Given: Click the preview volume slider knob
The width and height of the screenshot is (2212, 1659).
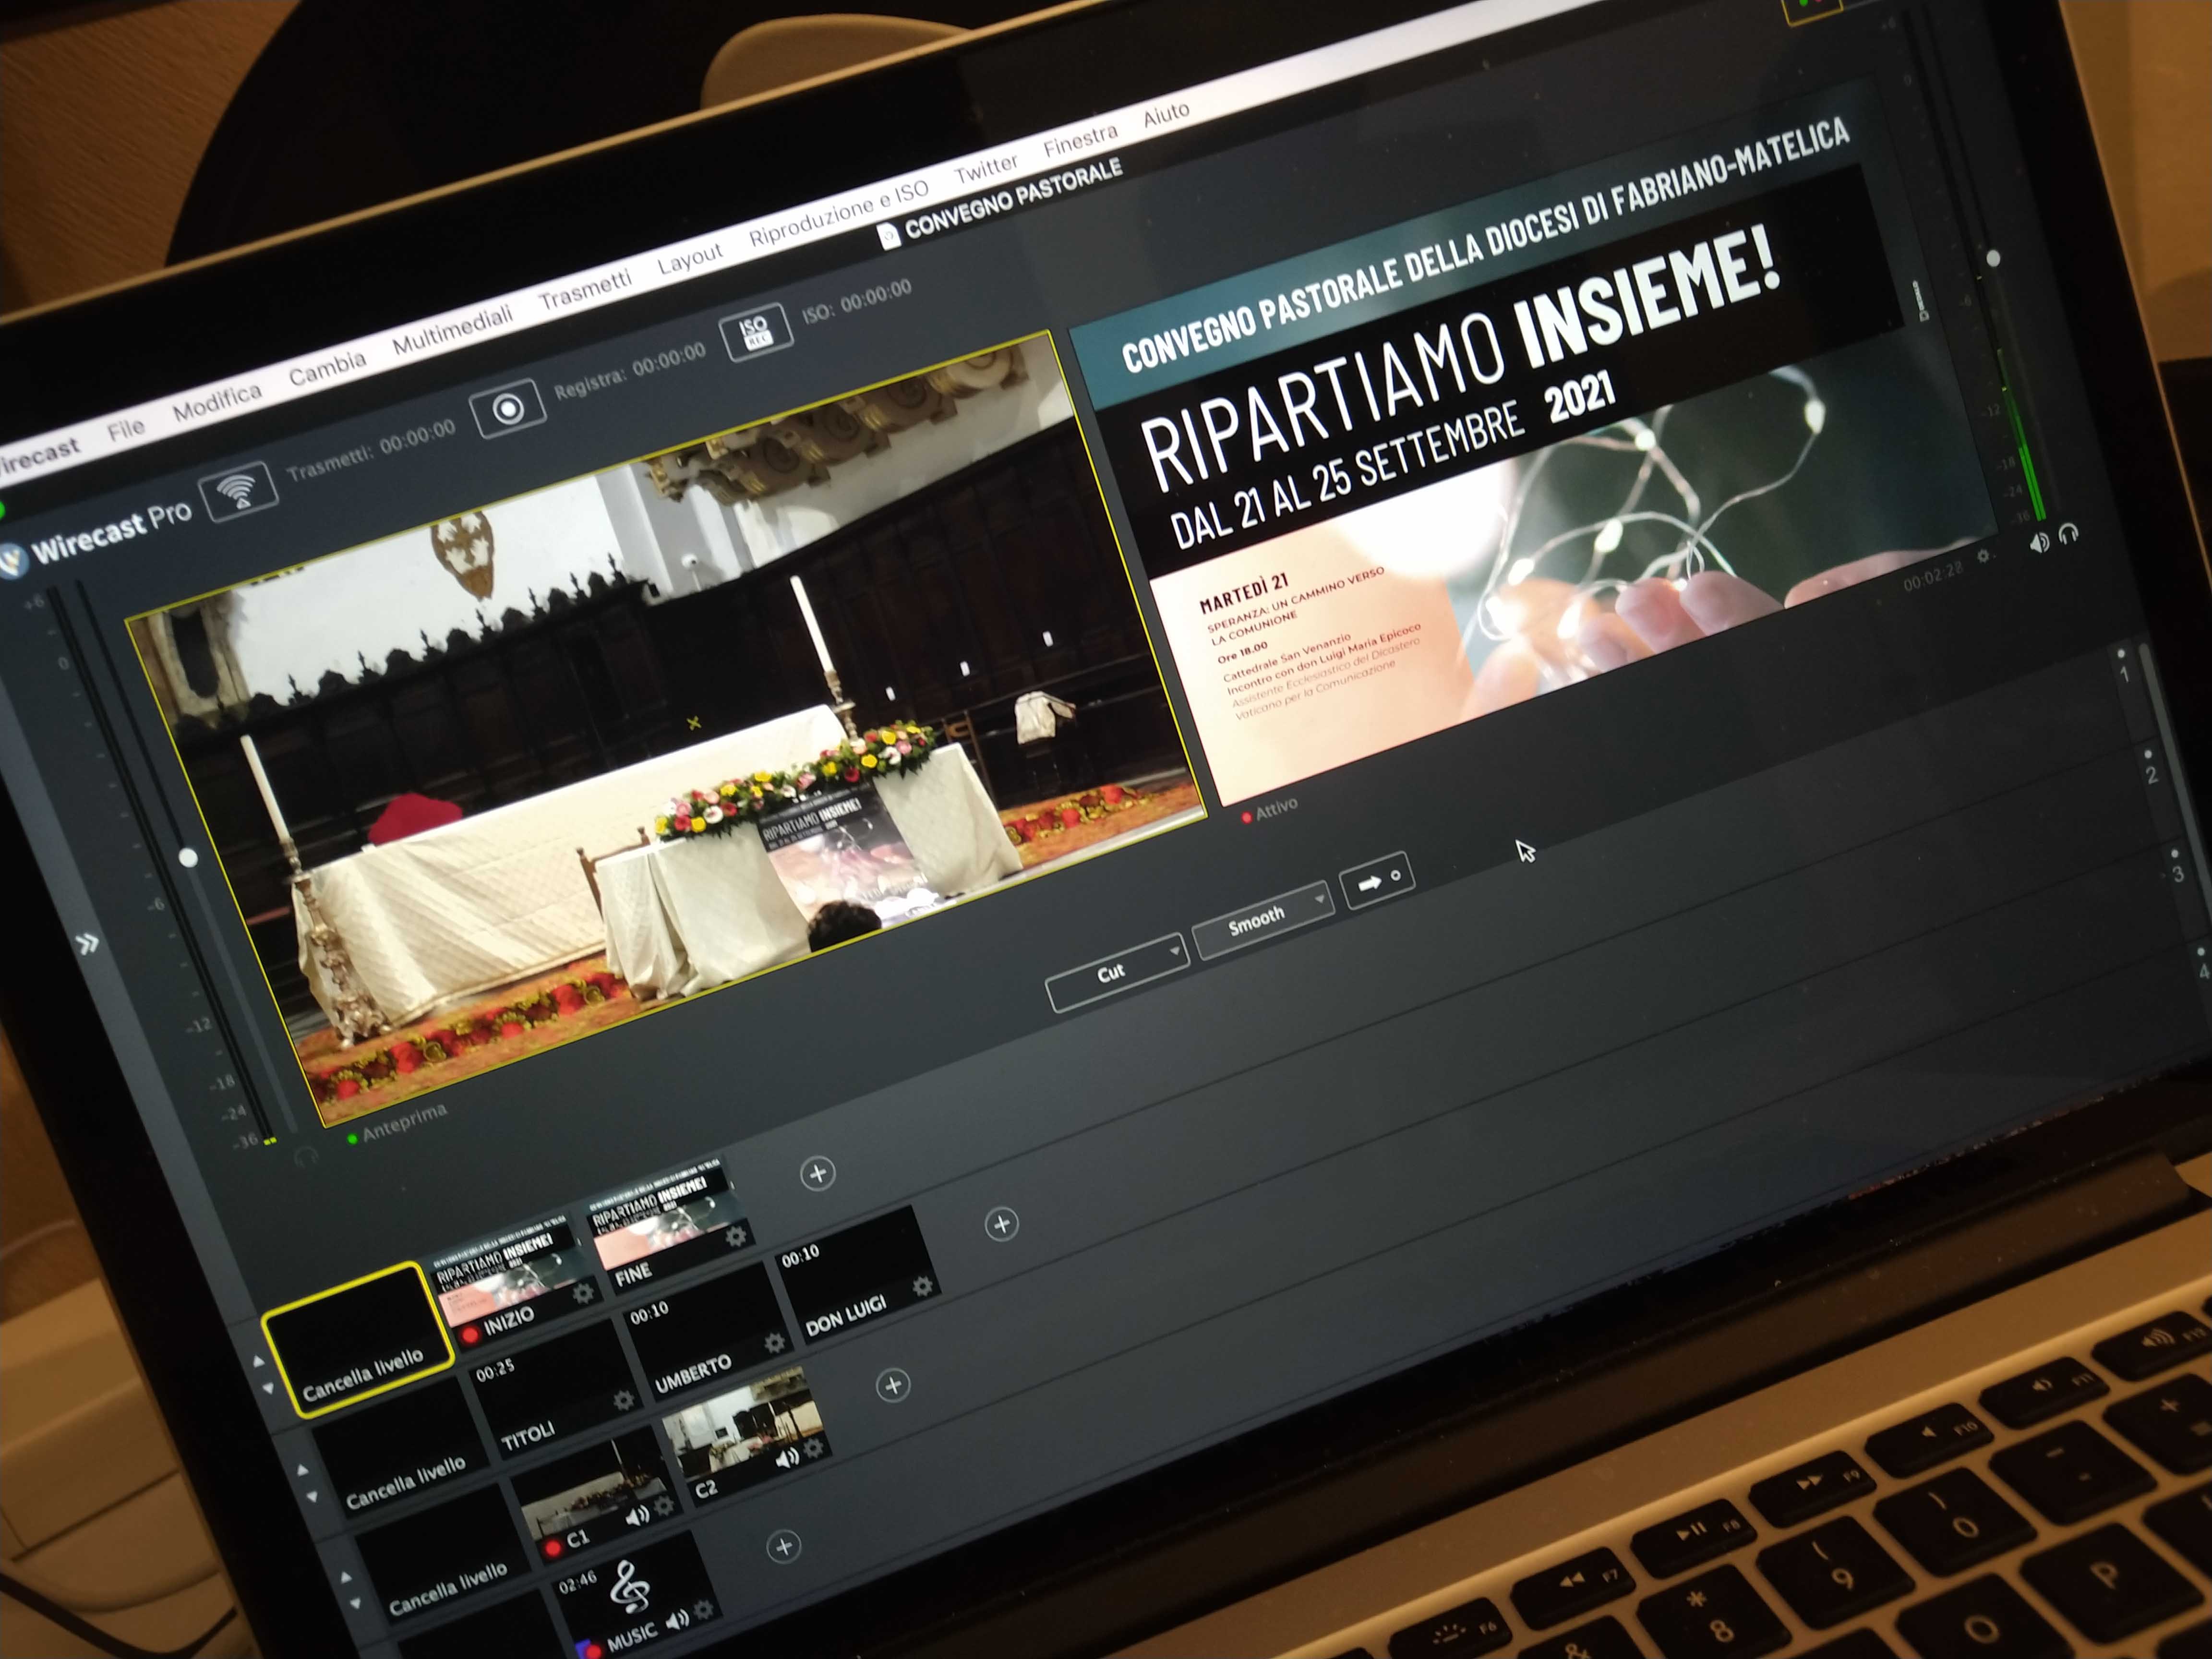Looking at the screenshot, I should pos(187,857).
